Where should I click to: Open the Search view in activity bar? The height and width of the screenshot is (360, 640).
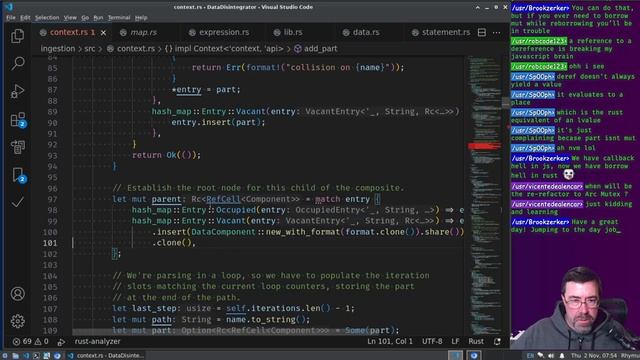tap(18, 63)
